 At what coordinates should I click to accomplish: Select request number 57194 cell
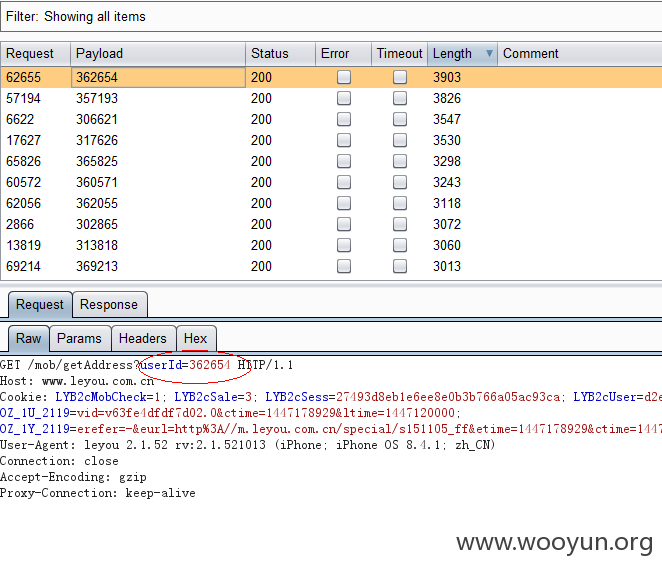click(35, 98)
